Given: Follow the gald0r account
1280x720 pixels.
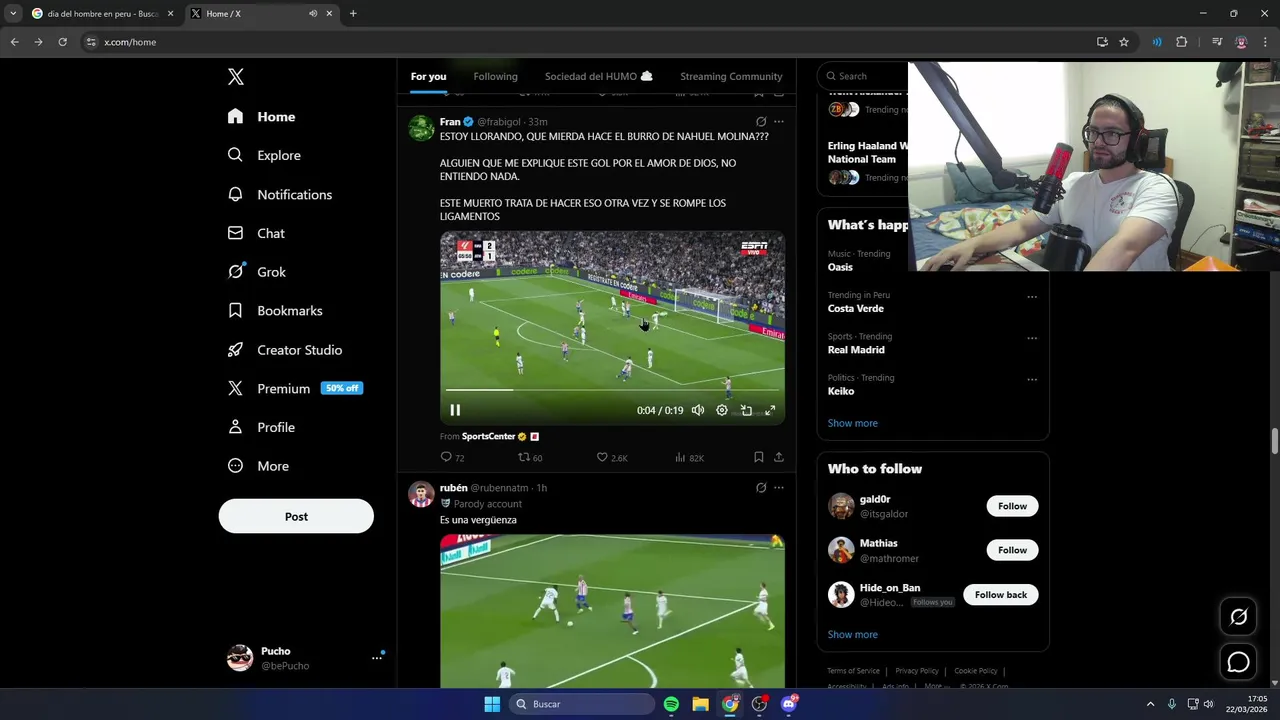Looking at the screenshot, I should tap(1012, 506).
